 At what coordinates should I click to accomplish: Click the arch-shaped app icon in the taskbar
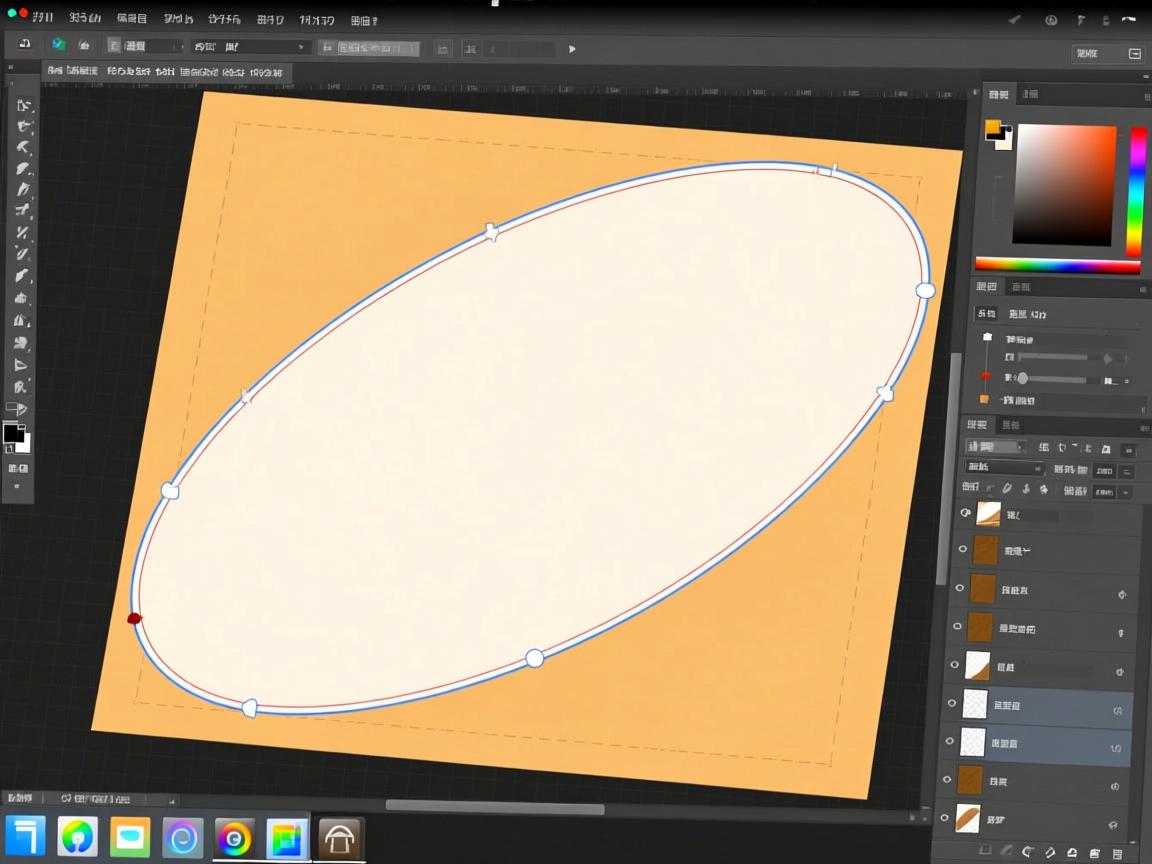pos(340,838)
